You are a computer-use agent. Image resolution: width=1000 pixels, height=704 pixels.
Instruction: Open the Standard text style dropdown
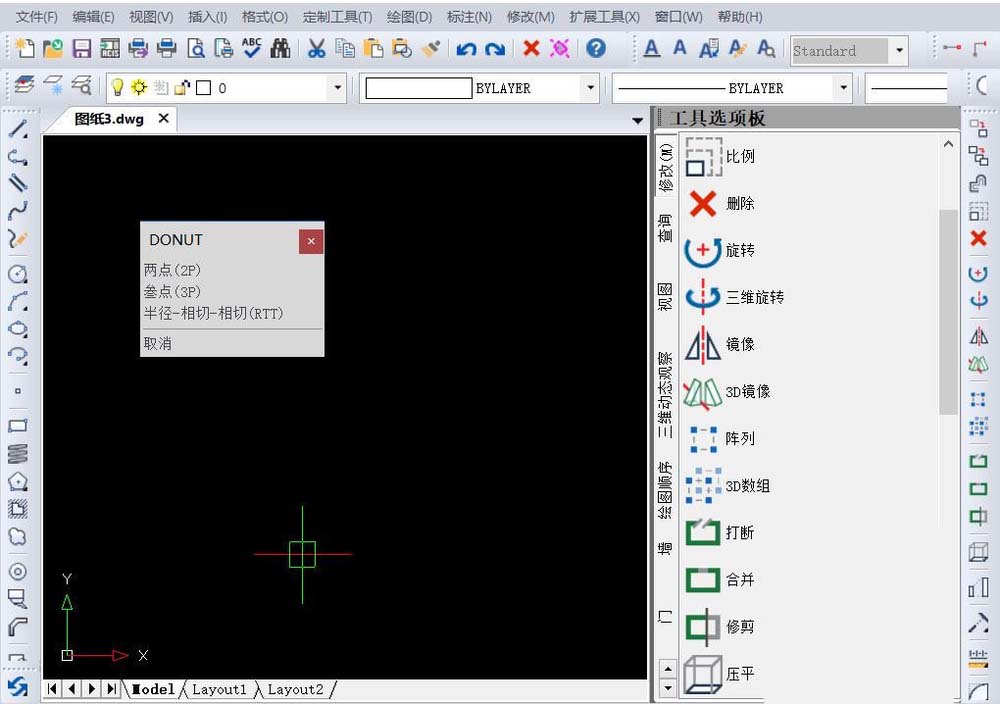coord(899,50)
